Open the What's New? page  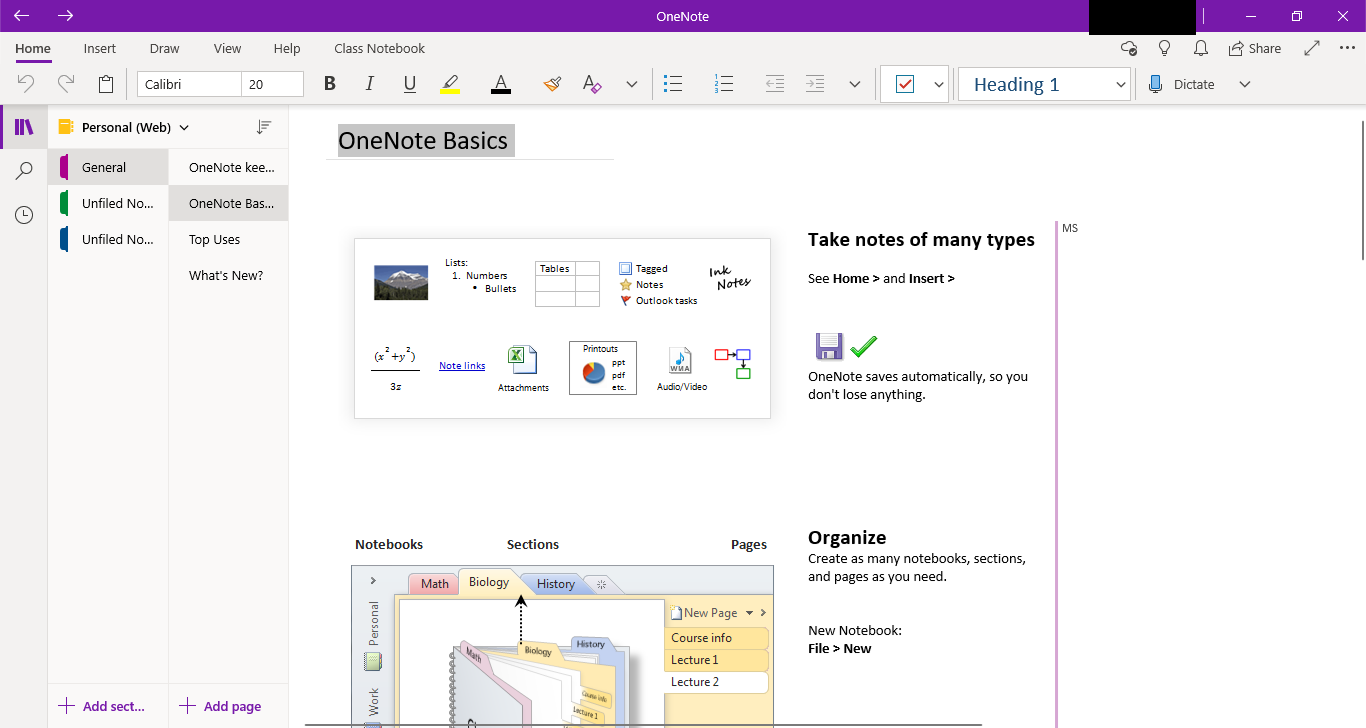pos(229,275)
